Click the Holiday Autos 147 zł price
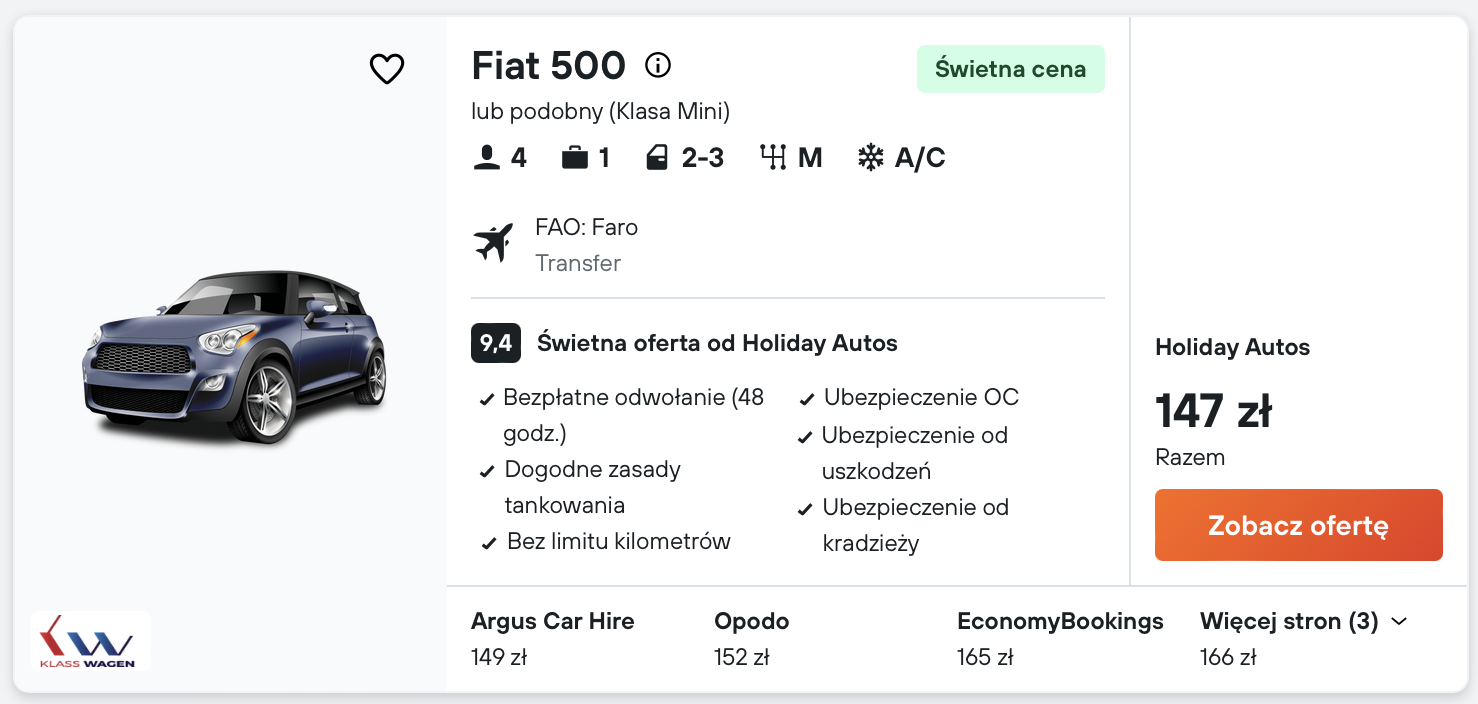The height and width of the screenshot is (704, 1478). [x=1213, y=411]
